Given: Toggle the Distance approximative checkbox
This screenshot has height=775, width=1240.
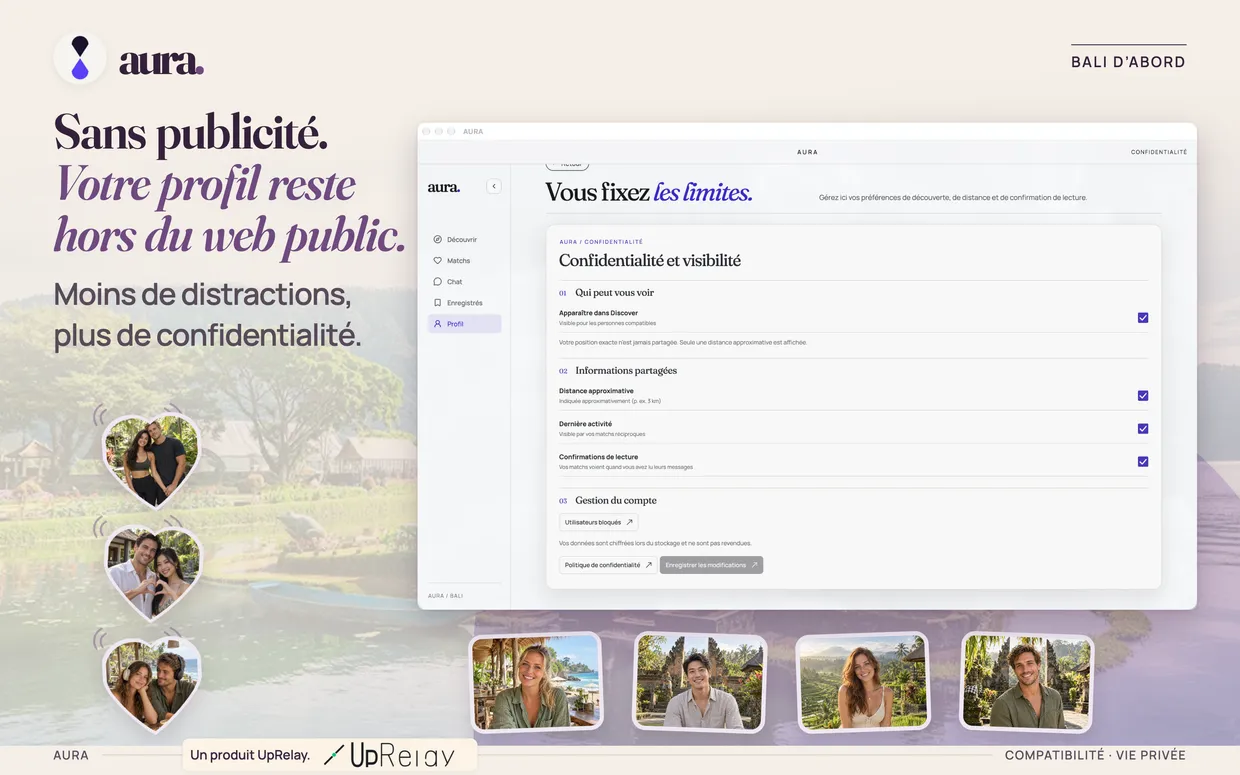Looking at the screenshot, I should (1143, 396).
